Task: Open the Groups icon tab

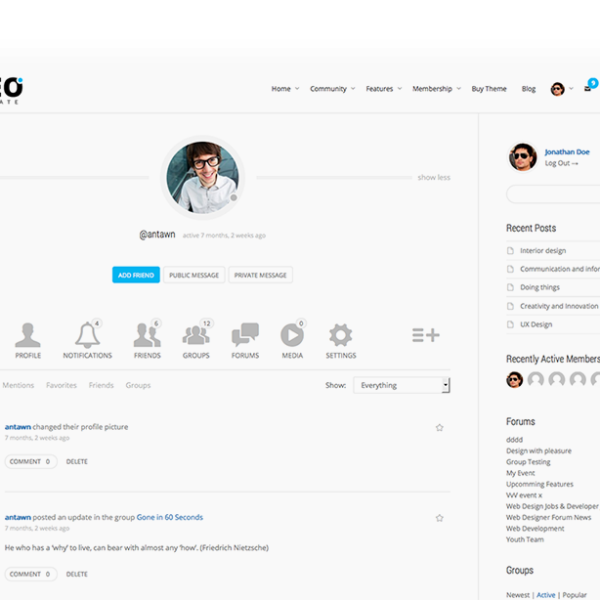Action: (x=196, y=336)
